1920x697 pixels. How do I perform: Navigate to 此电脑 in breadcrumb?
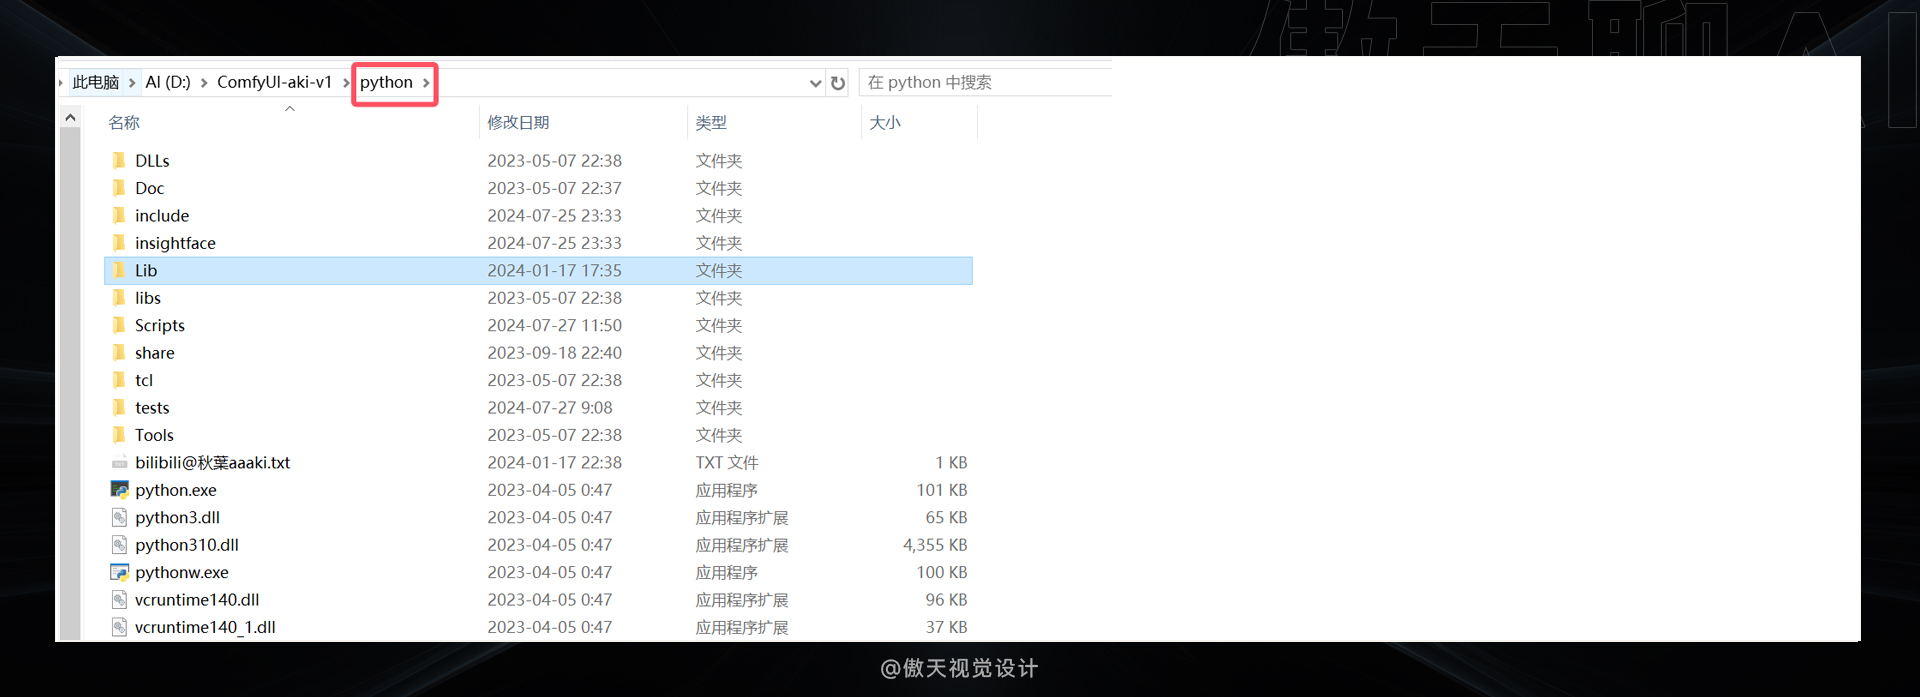tap(96, 82)
